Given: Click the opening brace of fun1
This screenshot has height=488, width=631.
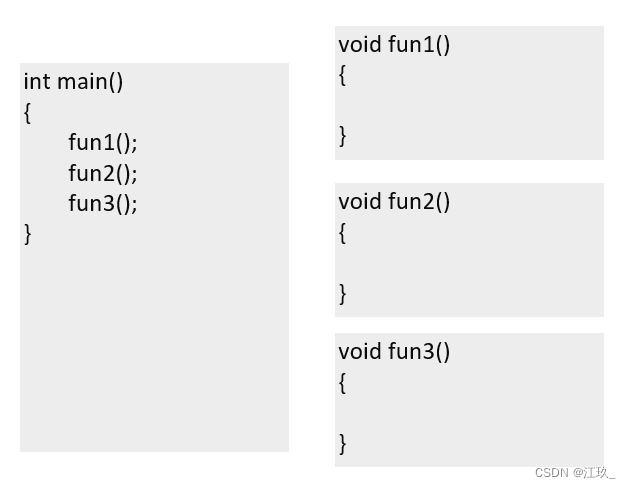Looking at the screenshot, I should tap(343, 75).
